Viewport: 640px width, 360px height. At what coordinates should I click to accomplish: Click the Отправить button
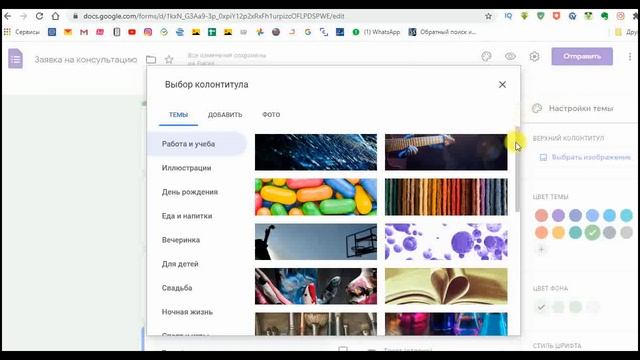[x=582, y=56]
